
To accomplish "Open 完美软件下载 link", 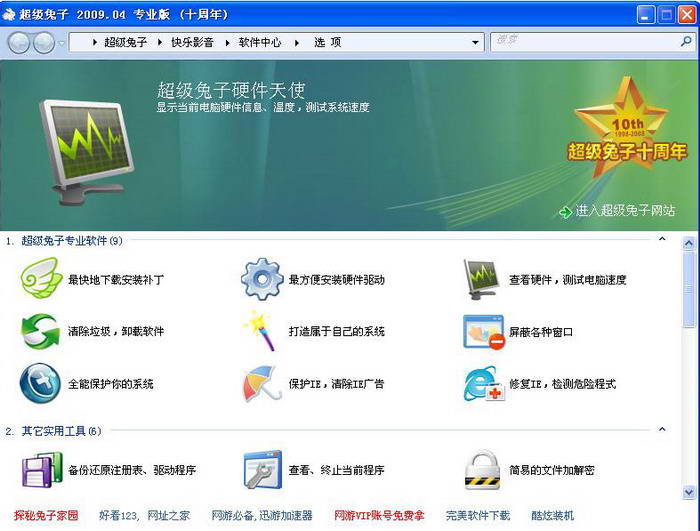I will [478, 515].
